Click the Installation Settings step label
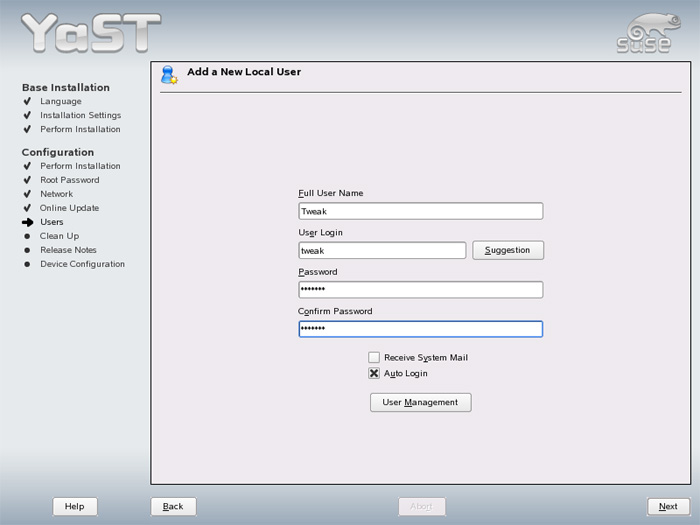This screenshot has height=525, width=700. pyautogui.click(x=80, y=115)
